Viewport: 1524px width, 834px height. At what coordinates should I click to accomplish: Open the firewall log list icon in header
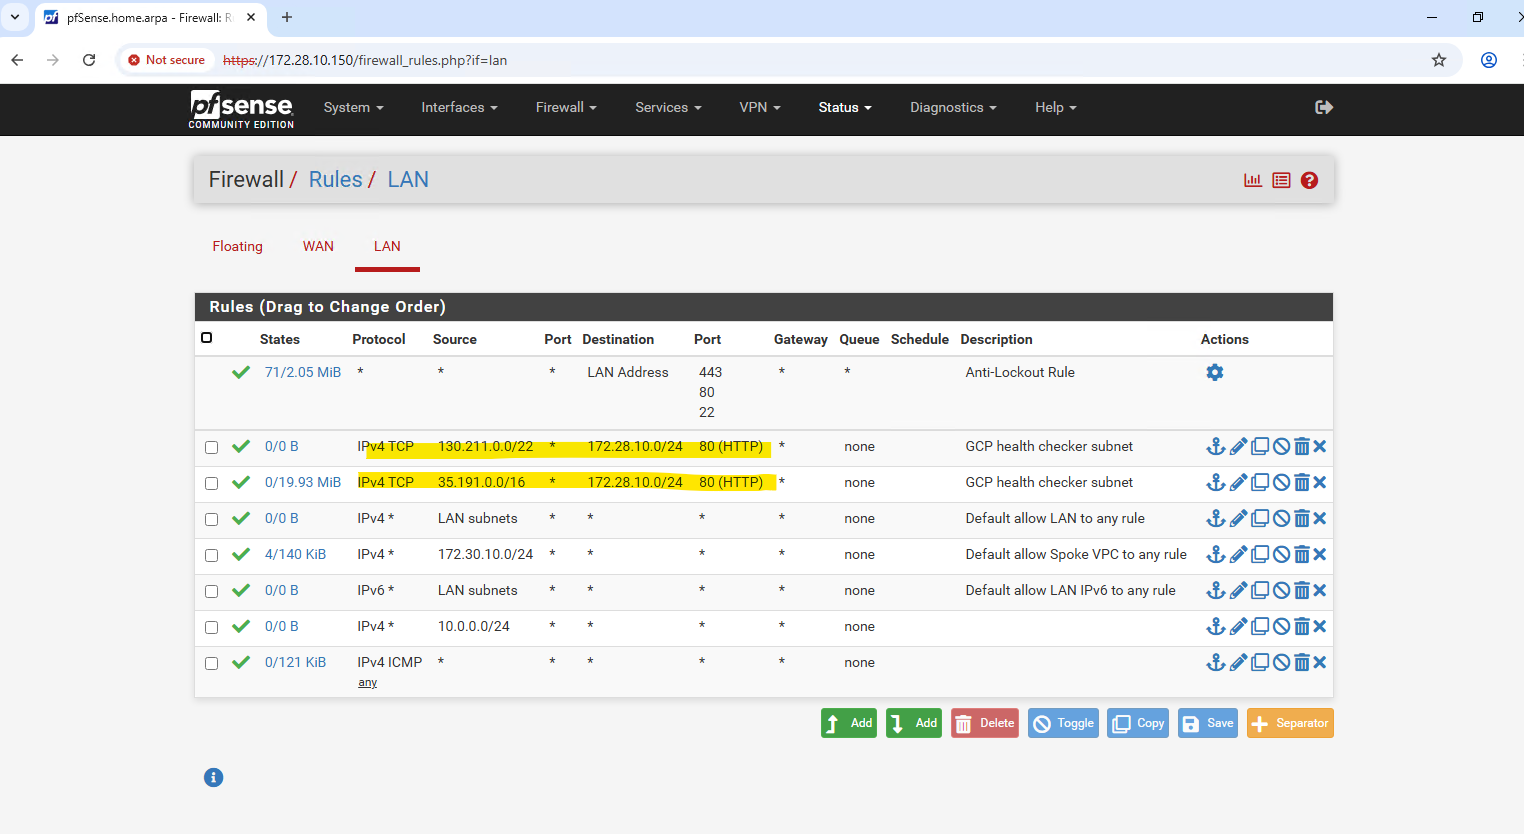pyautogui.click(x=1281, y=181)
